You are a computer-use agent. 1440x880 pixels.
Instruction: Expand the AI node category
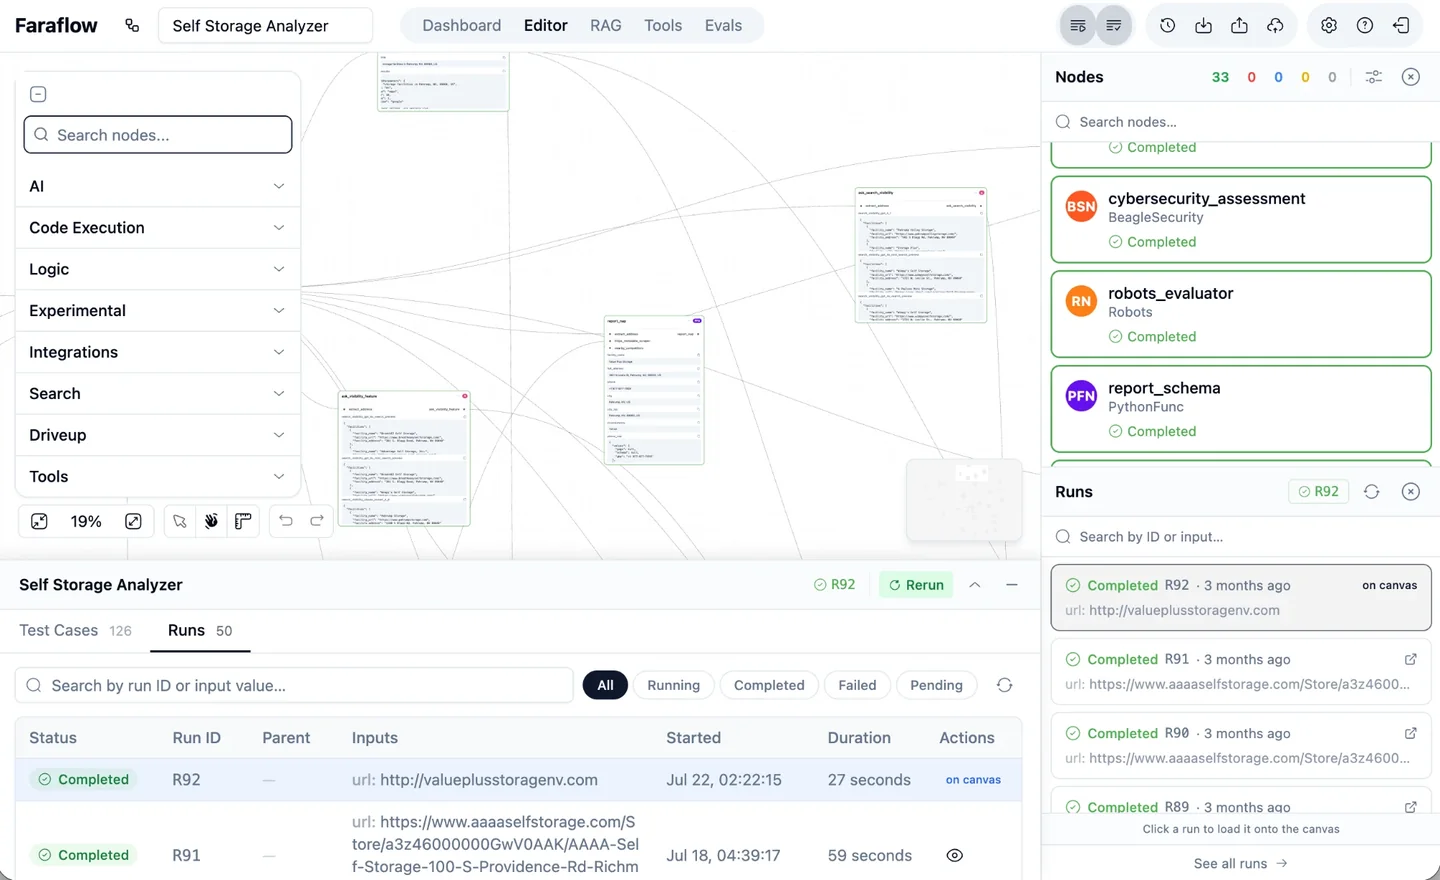pos(158,186)
